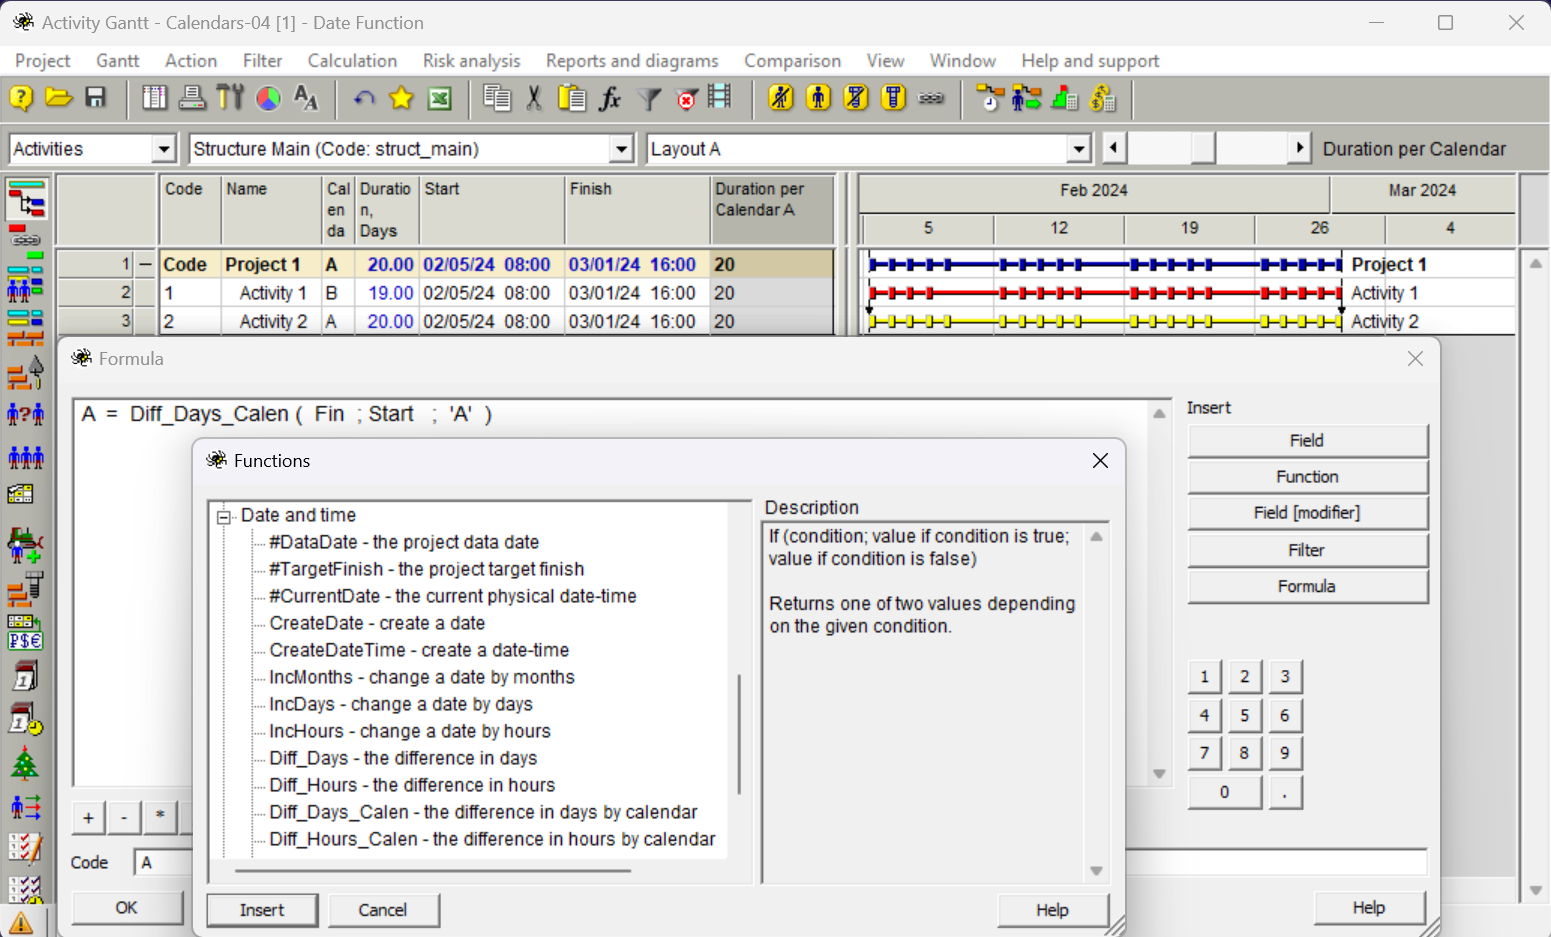Open the Comparison menu
This screenshot has height=937, width=1551.
[x=792, y=61]
